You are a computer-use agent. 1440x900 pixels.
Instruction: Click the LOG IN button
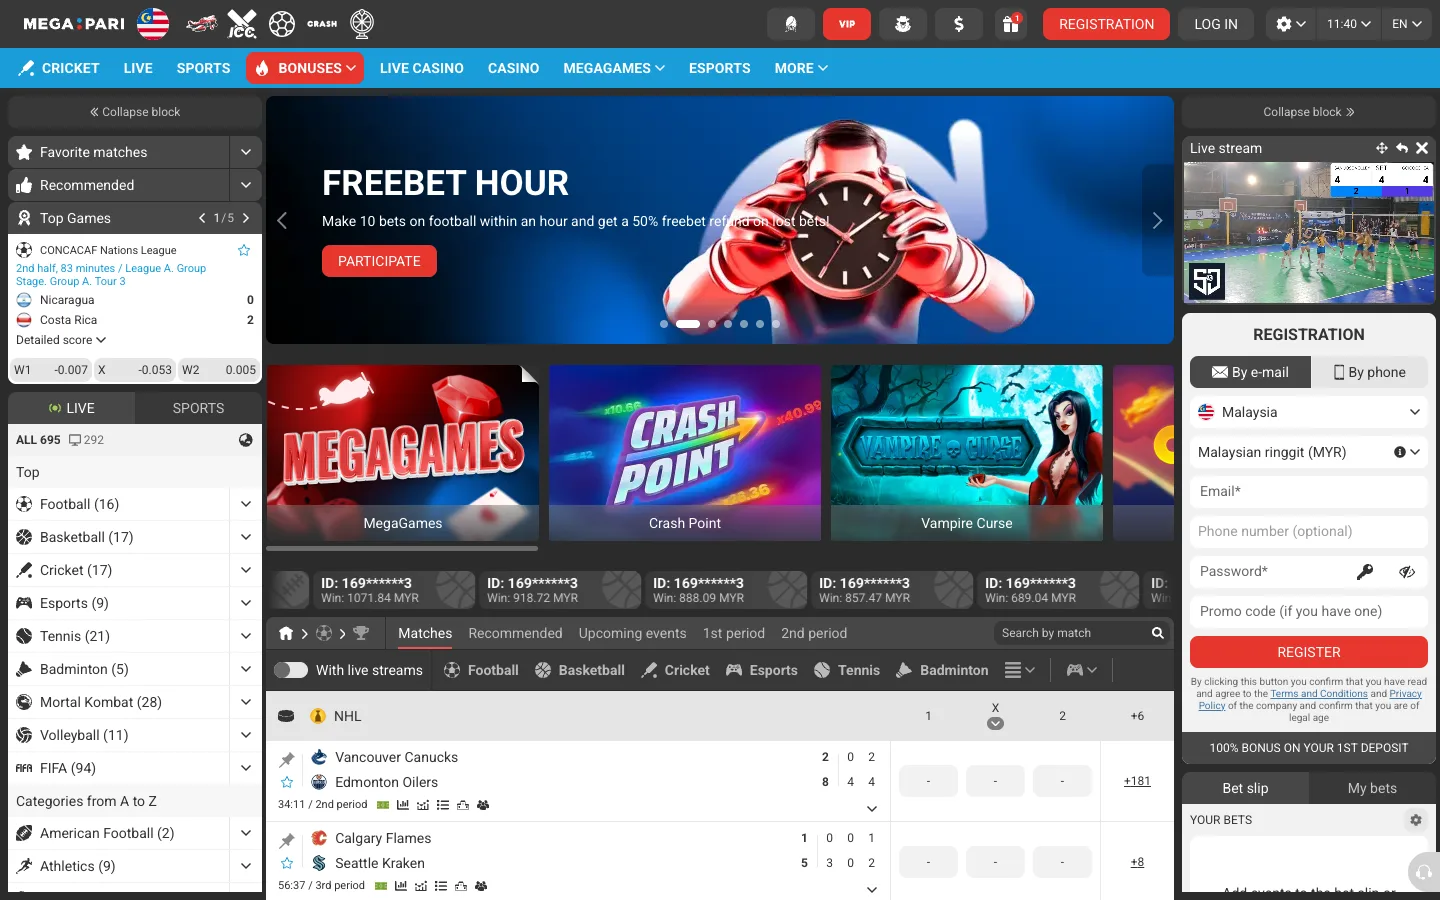pyautogui.click(x=1216, y=24)
